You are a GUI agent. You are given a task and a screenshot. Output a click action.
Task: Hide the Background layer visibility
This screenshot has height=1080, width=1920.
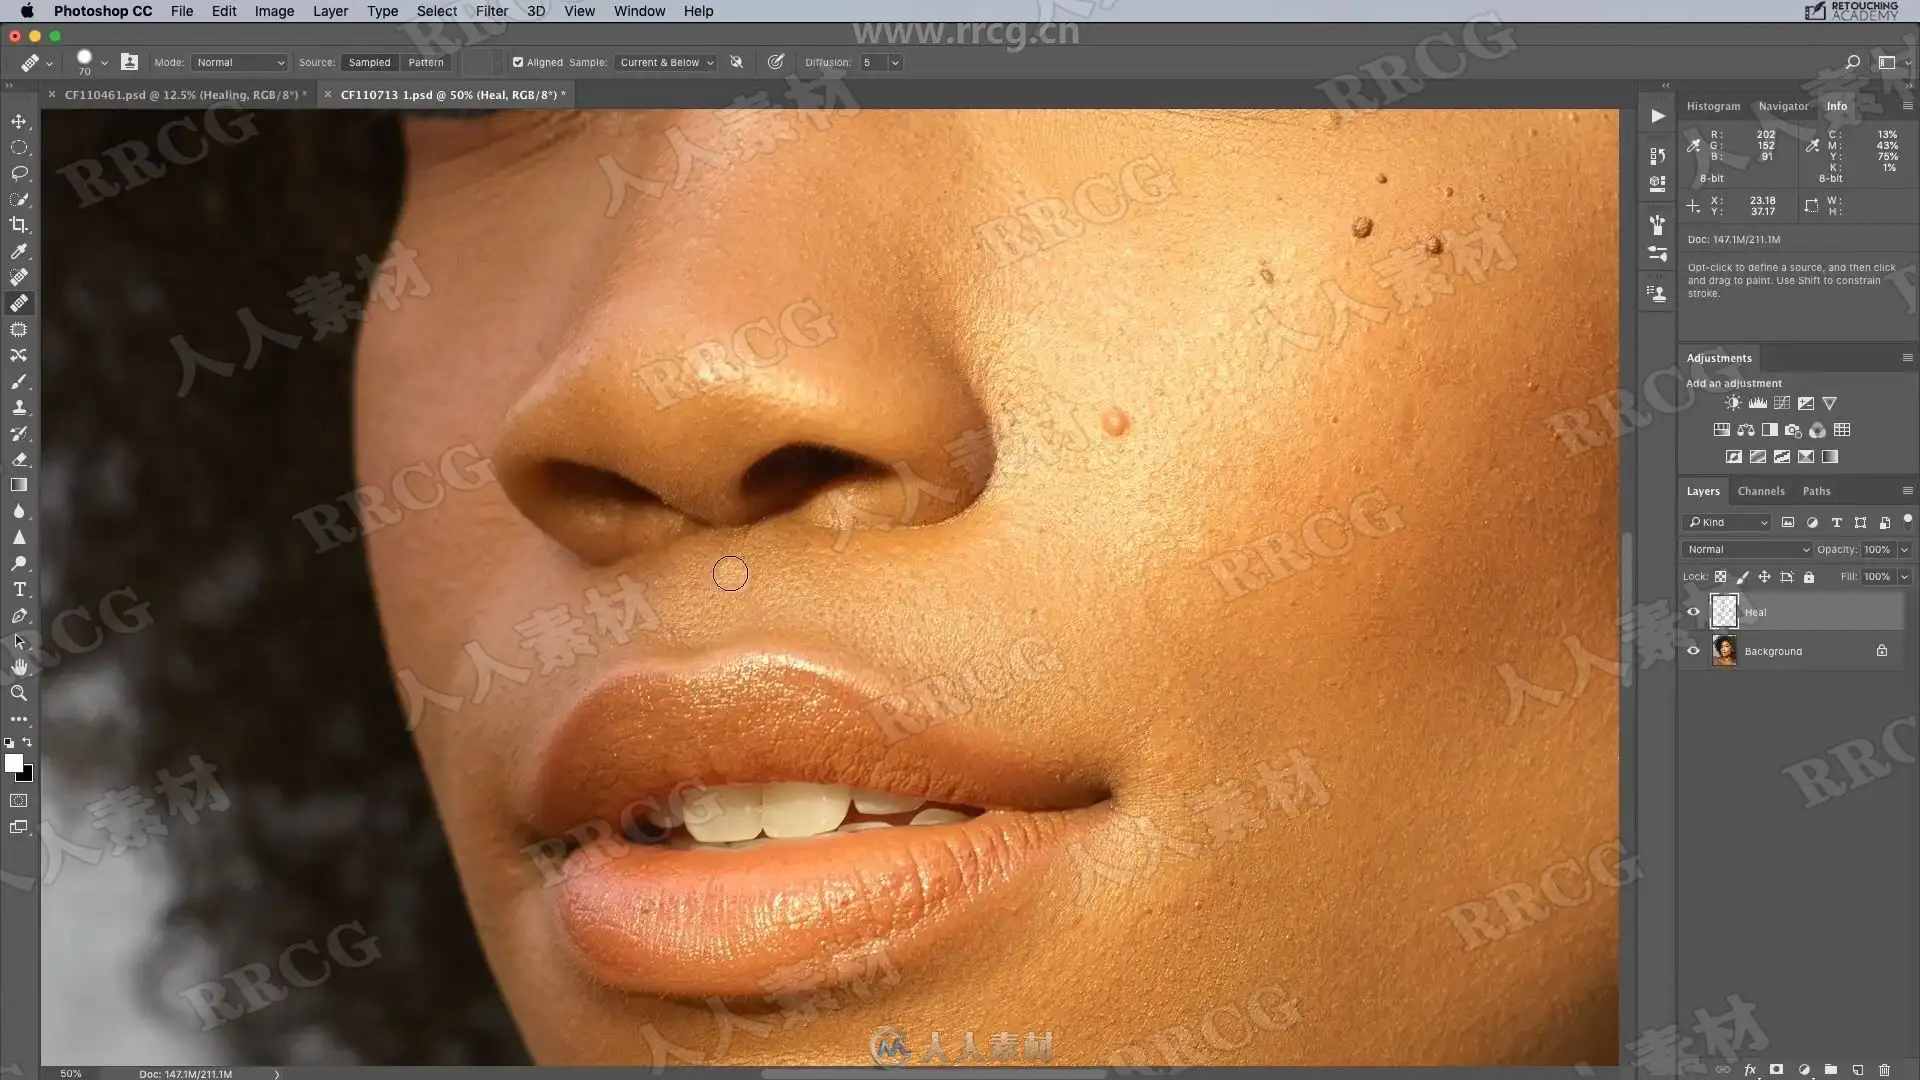click(x=1693, y=651)
